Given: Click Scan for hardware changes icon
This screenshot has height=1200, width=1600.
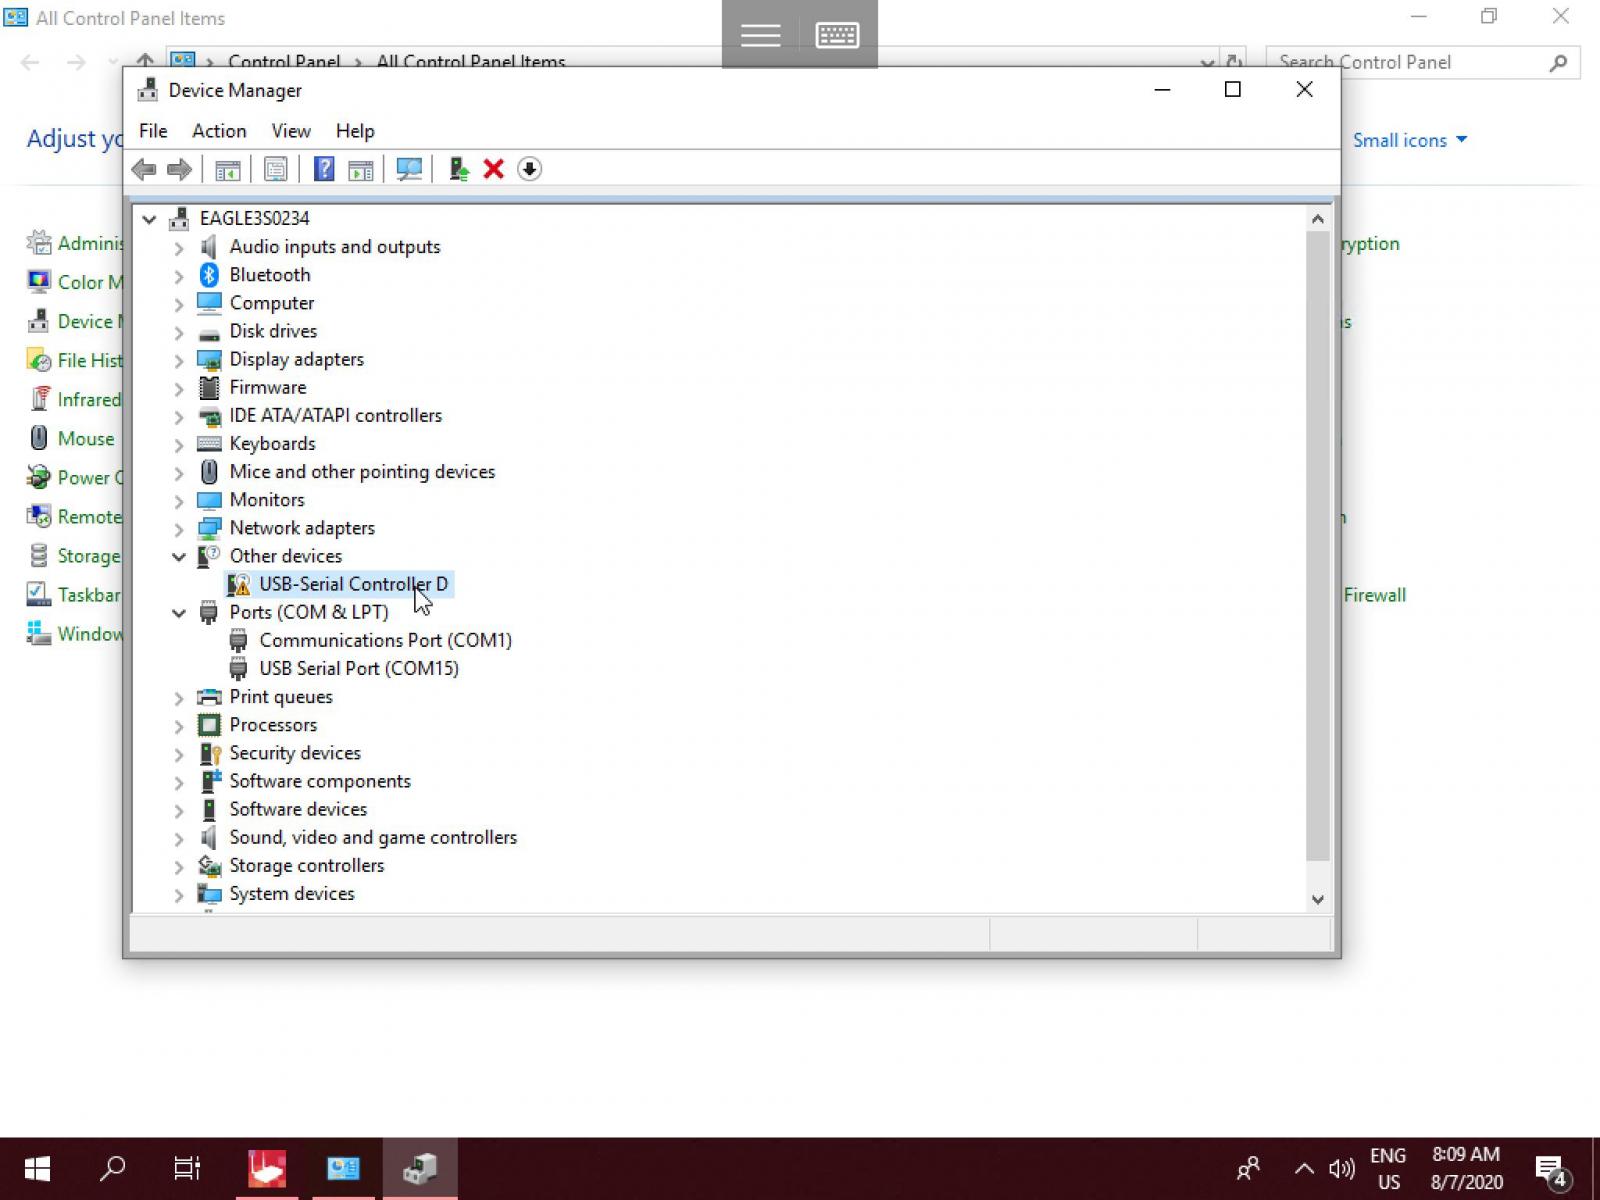Looking at the screenshot, I should [x=408, y=169].
